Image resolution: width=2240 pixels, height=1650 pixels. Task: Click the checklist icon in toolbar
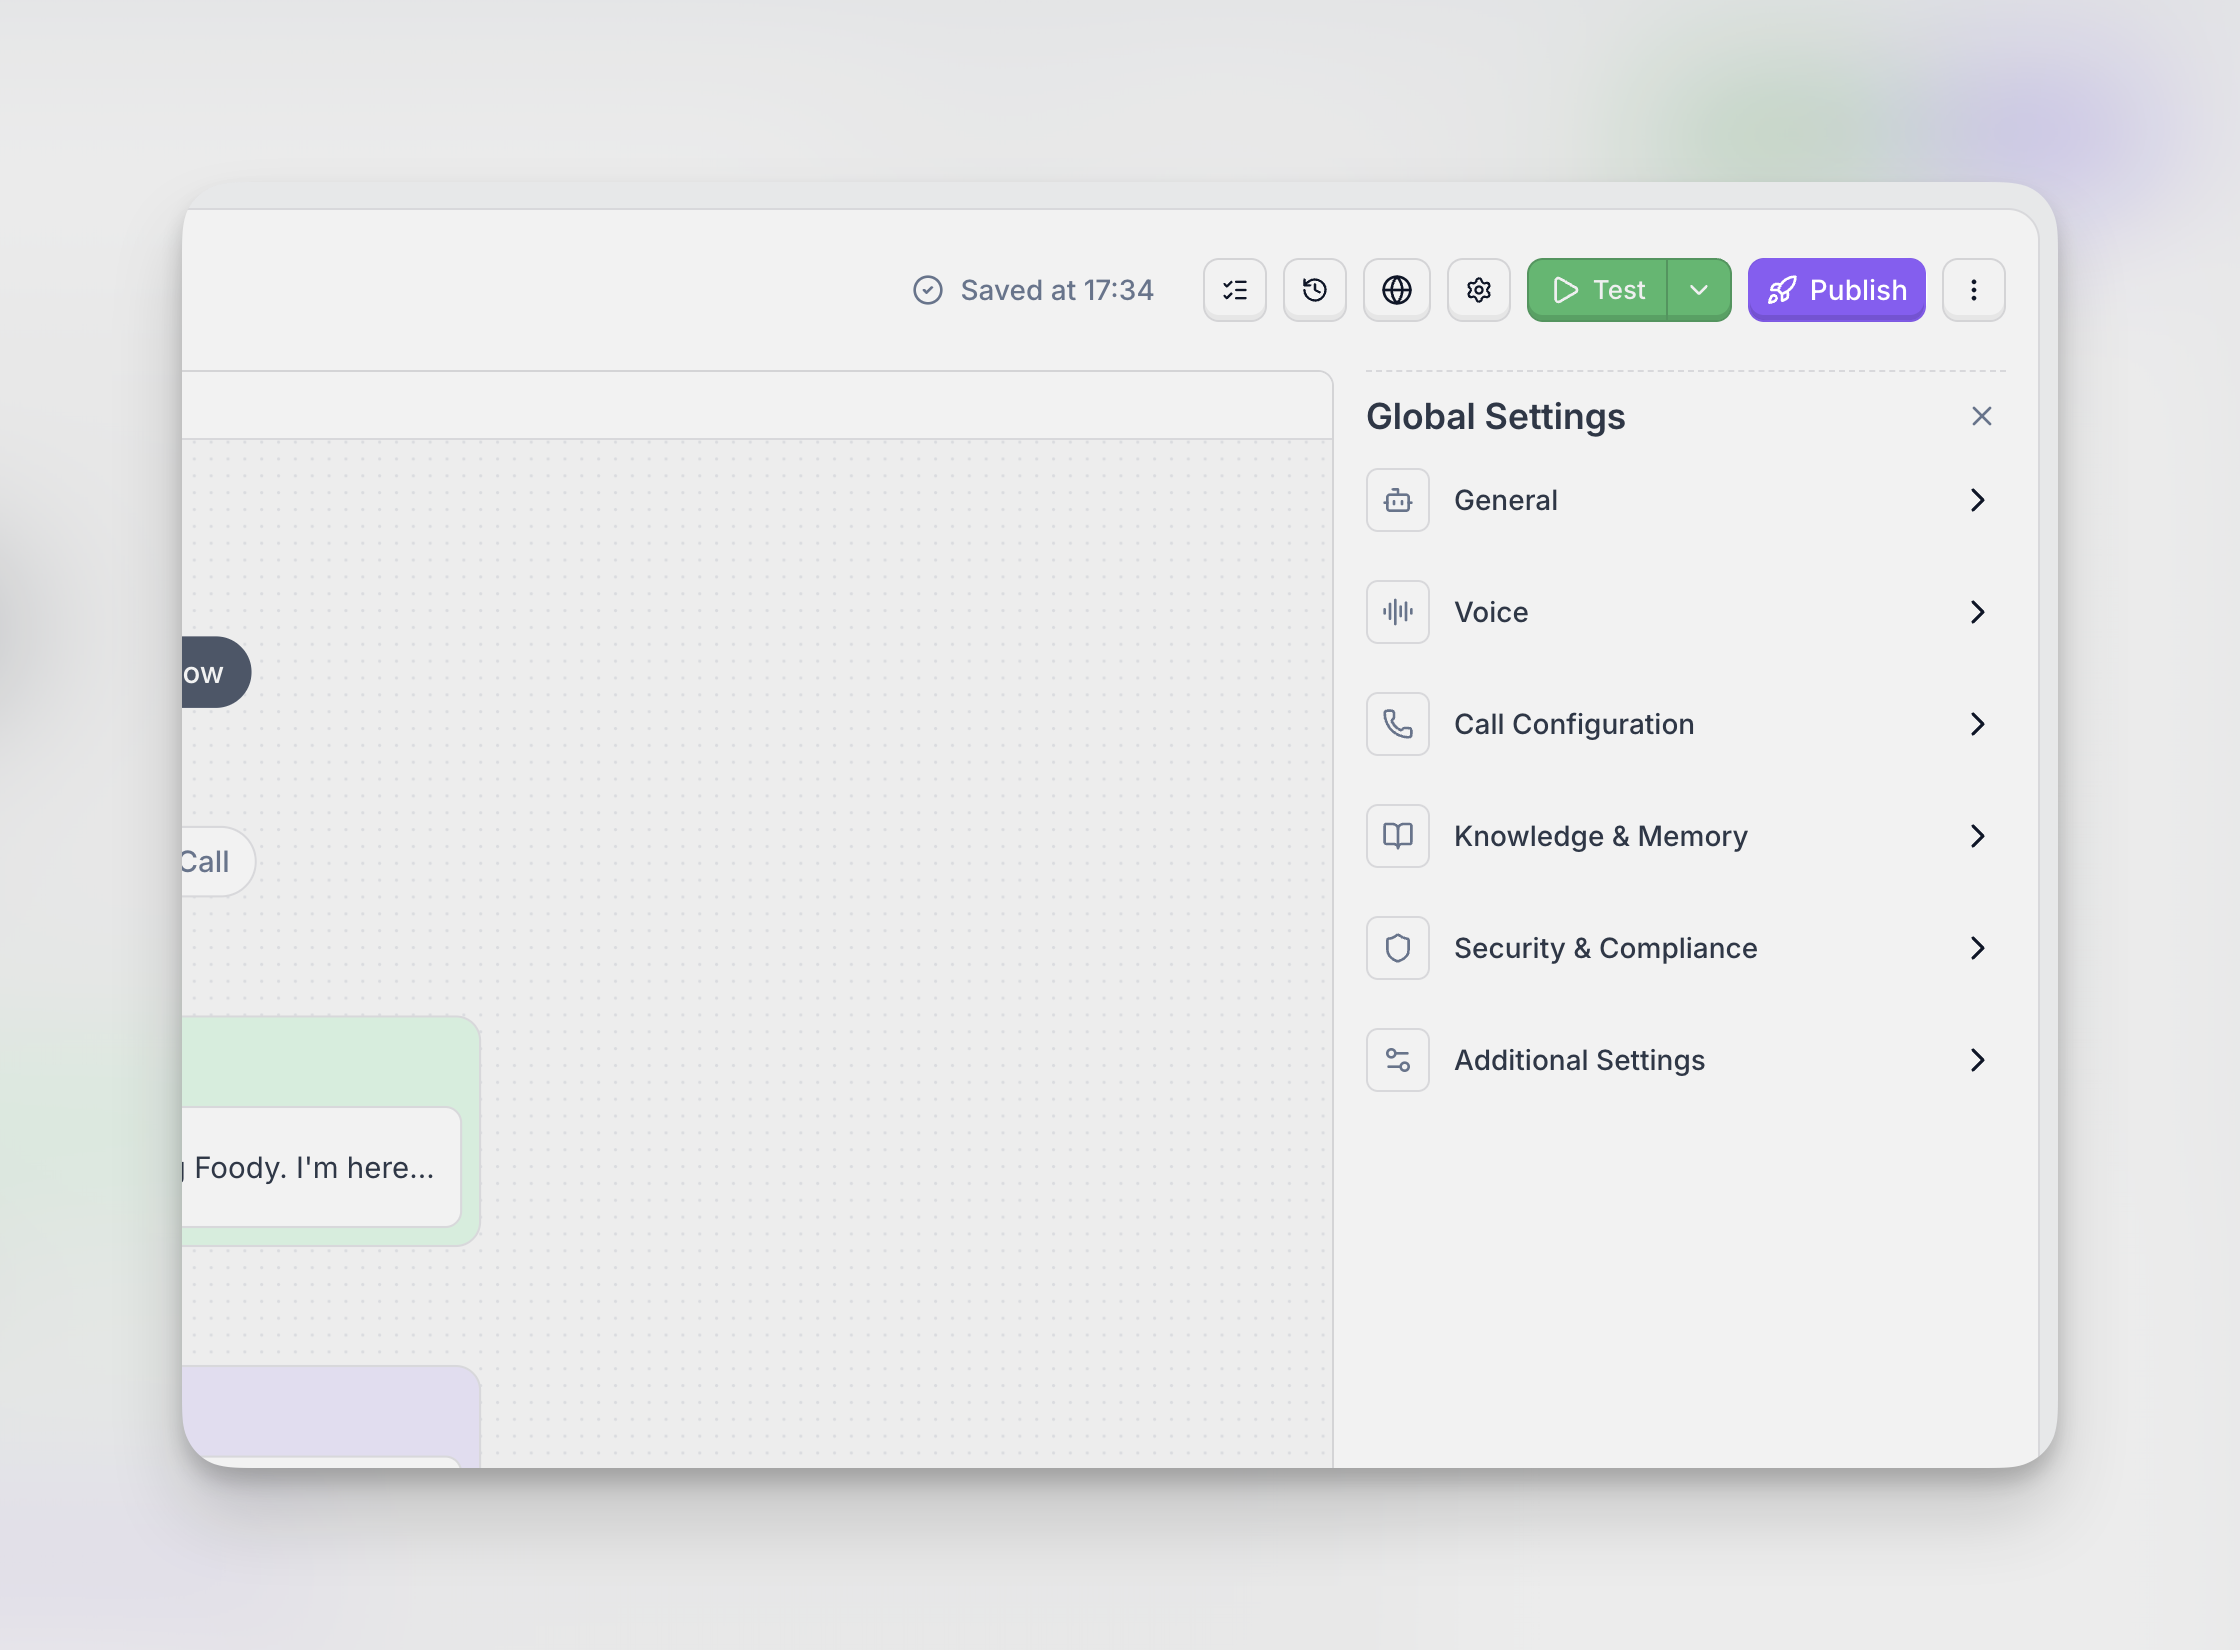[x=1234, y=290]
